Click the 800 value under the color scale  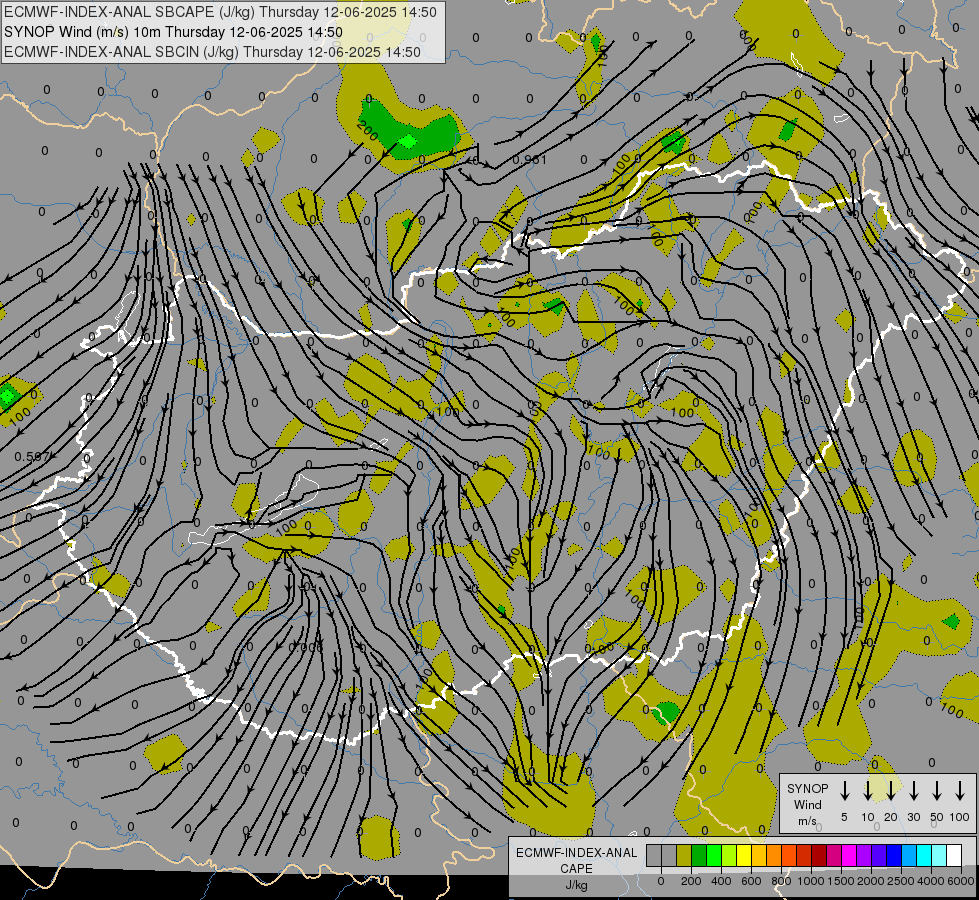pyautogui.click(x=781, y=881)
